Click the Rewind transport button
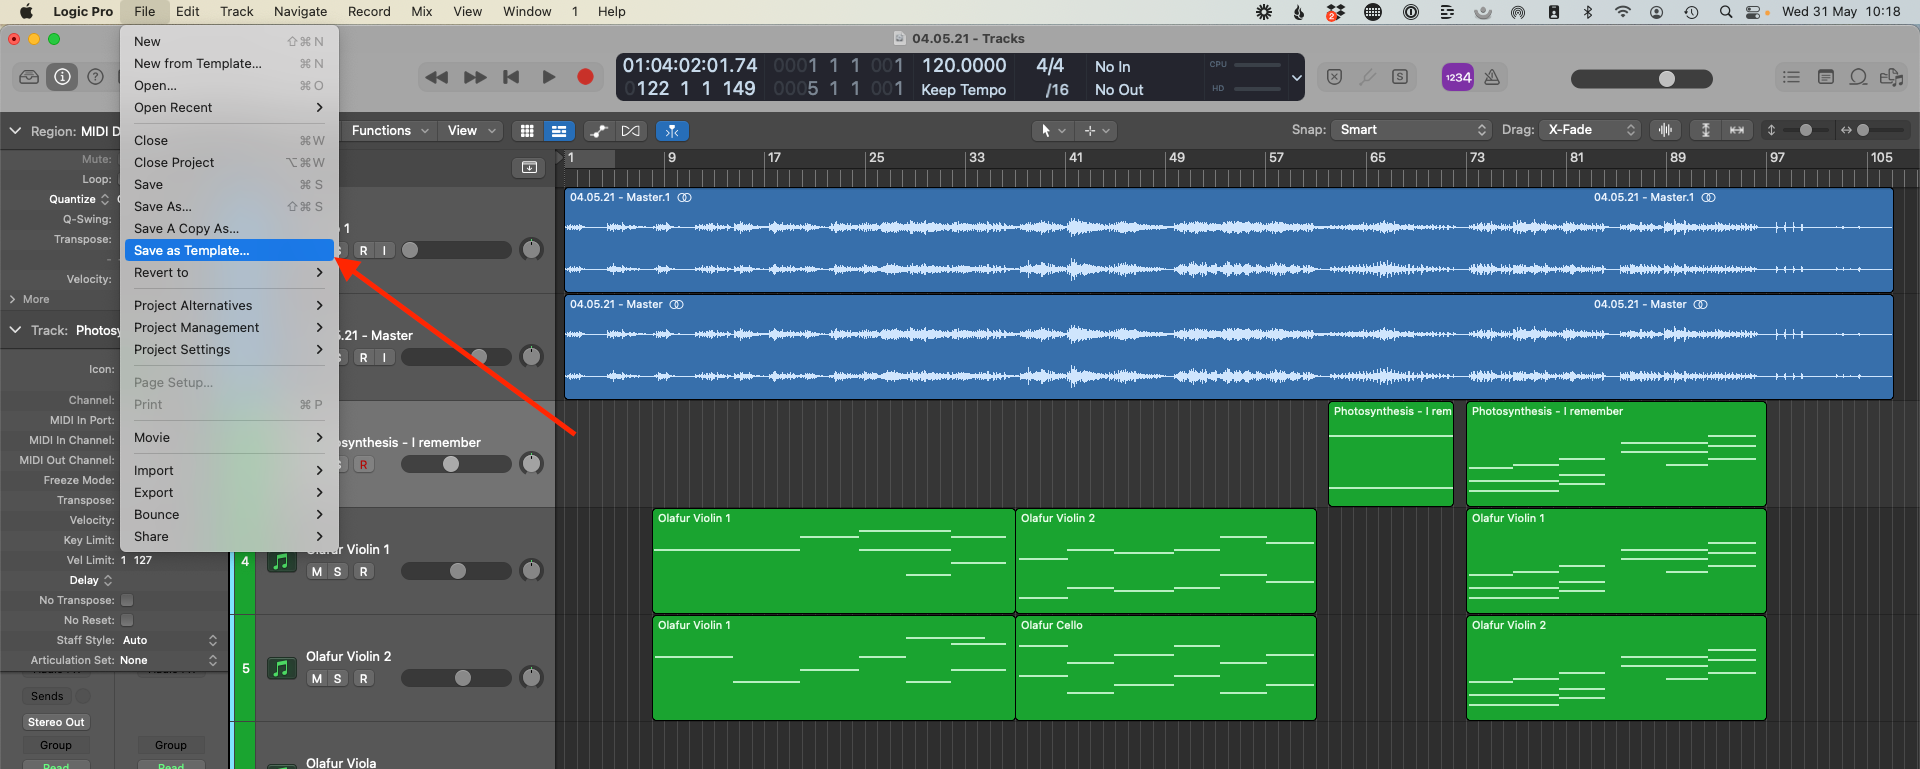Screen dimensions: 1920x769 tap(436, 77)
